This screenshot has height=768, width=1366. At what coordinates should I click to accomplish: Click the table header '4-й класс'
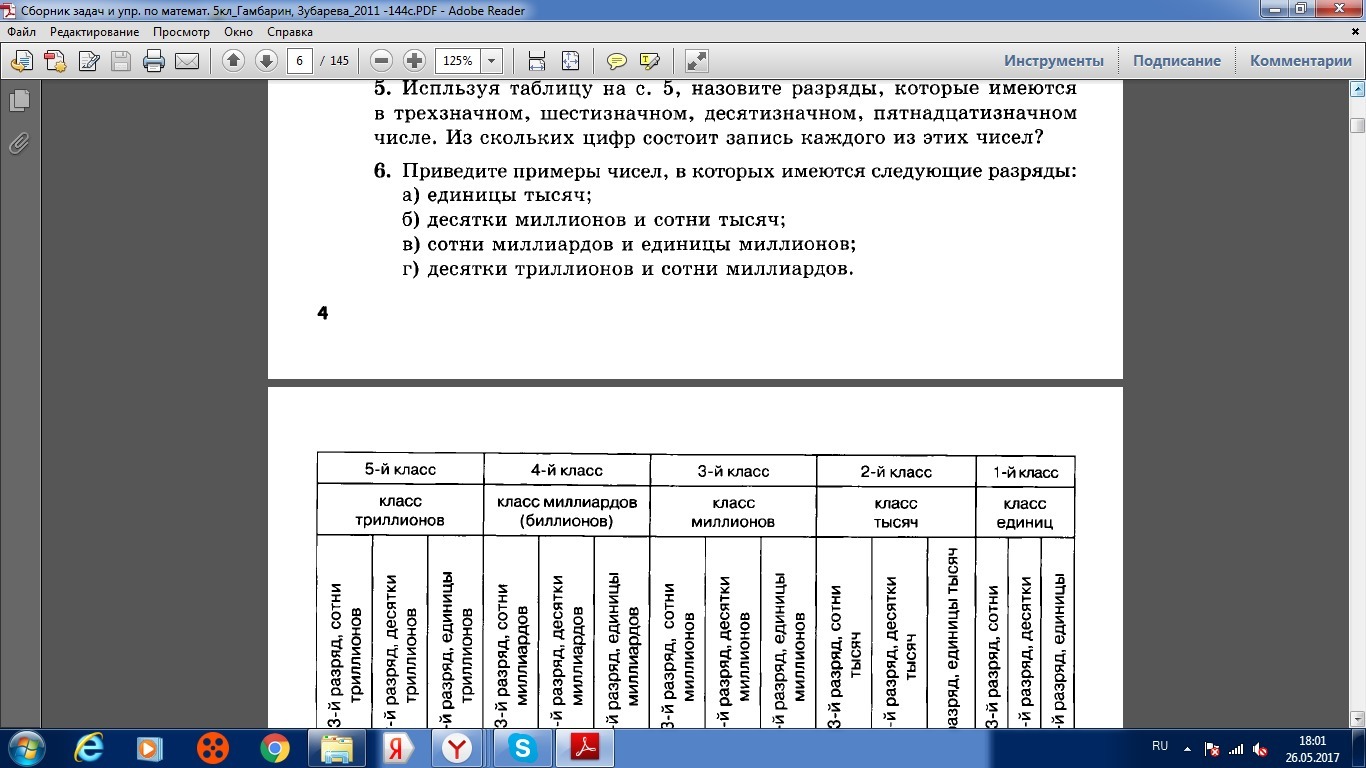[x=567, y=470]
